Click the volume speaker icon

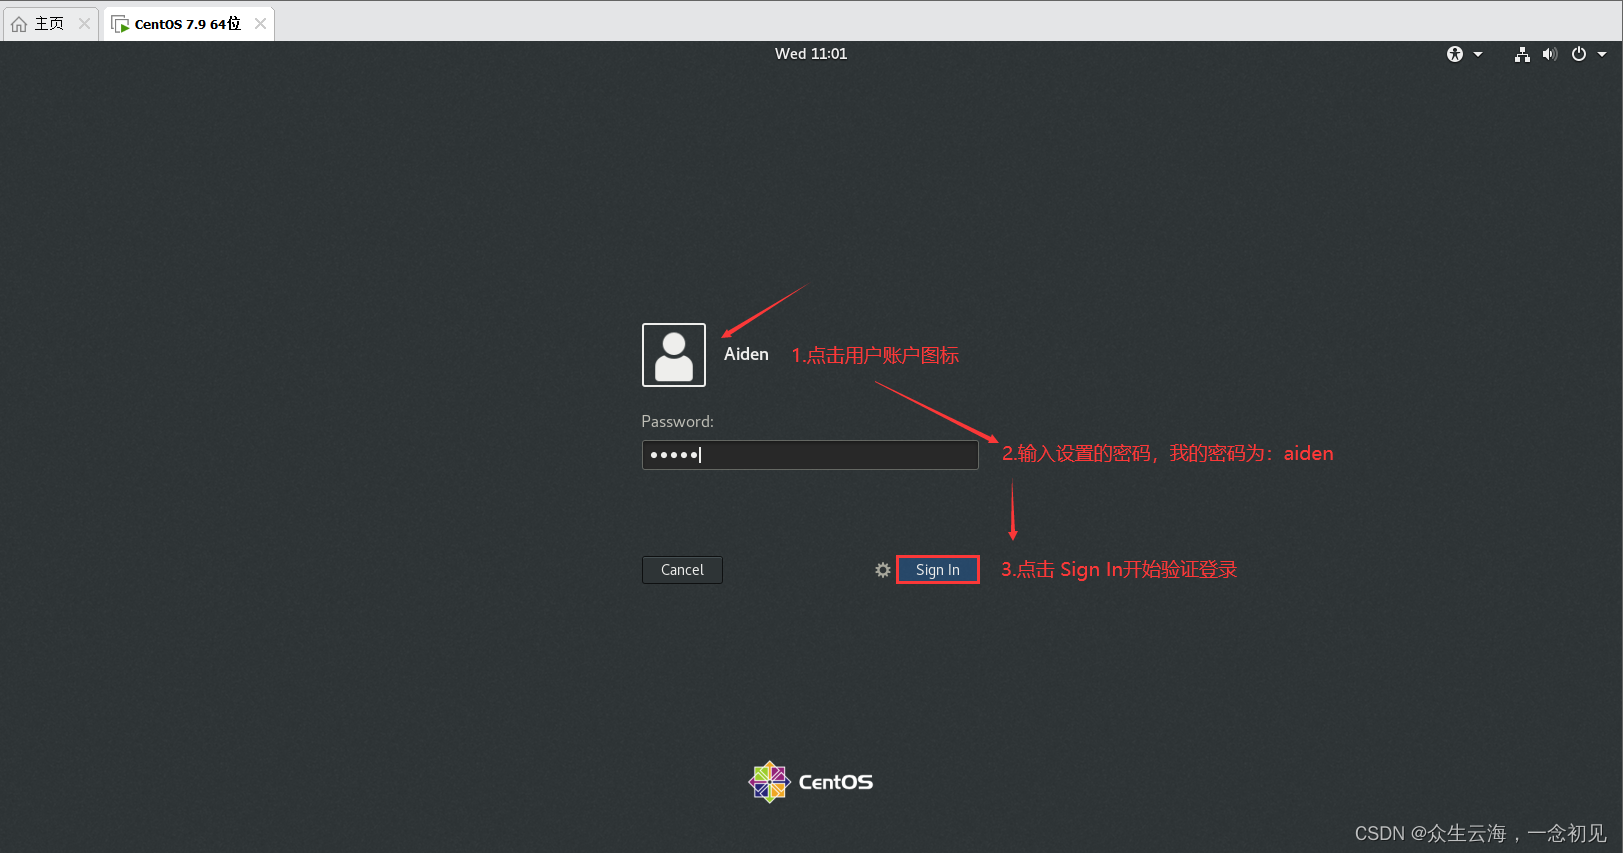pyautogui.click(x=1549, y=54)
